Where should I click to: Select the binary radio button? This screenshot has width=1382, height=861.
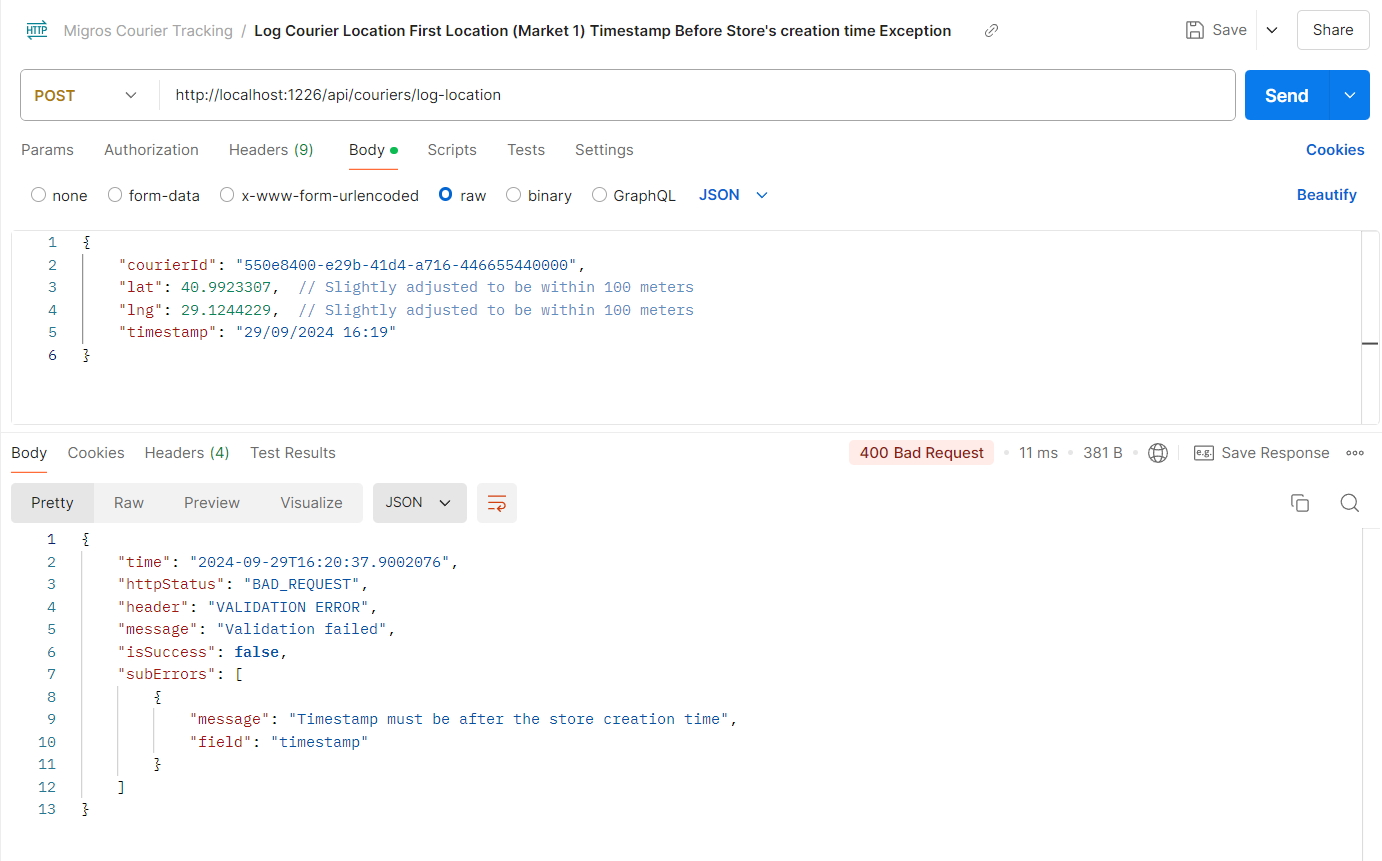pyautogui.click(x=514, y=195)
